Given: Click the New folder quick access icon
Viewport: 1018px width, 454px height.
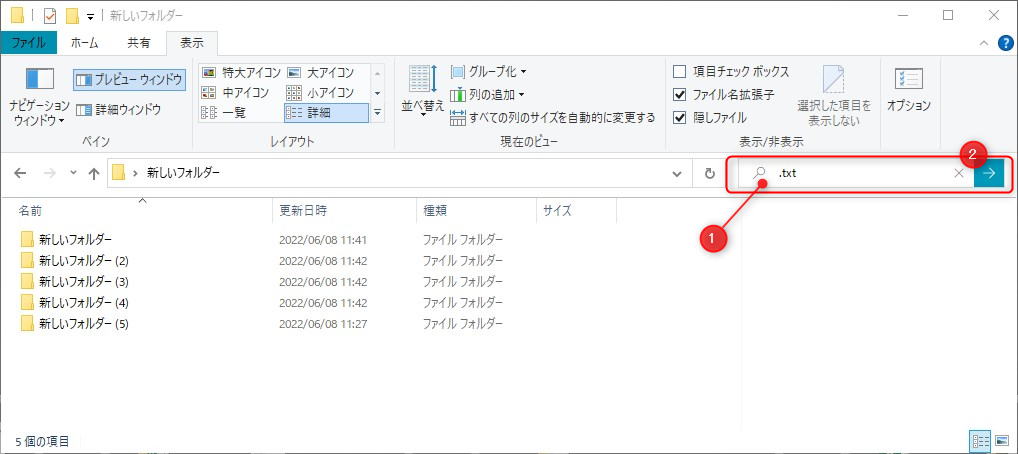Looking at the screenshot, I should pos(73,14).
